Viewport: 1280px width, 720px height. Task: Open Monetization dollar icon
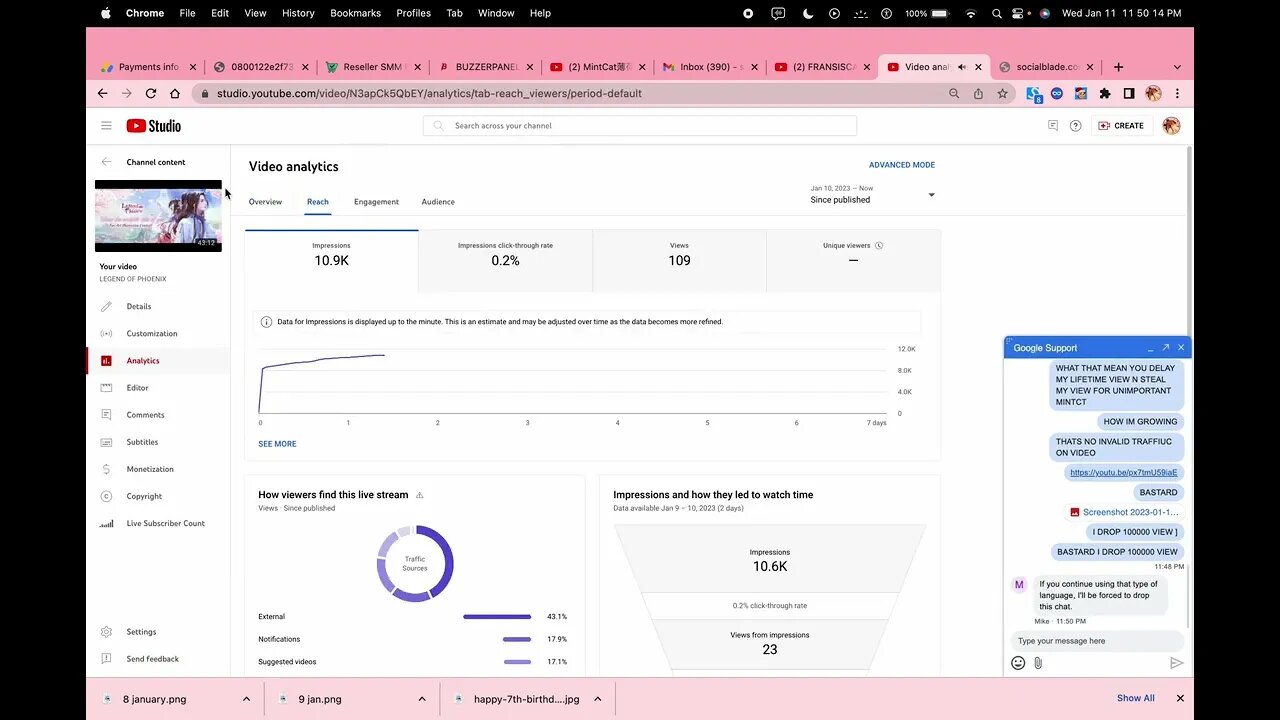pyautogui.click(x=106, y=469)
